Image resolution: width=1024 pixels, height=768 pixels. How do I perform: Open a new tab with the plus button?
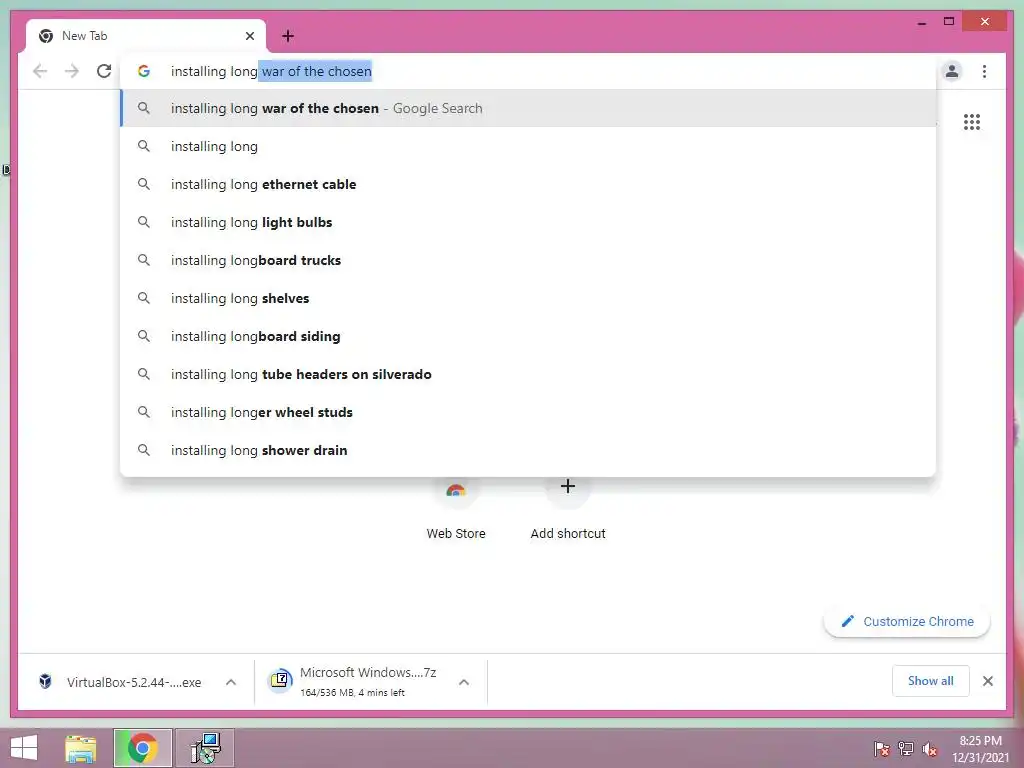(x=288, y=36)
